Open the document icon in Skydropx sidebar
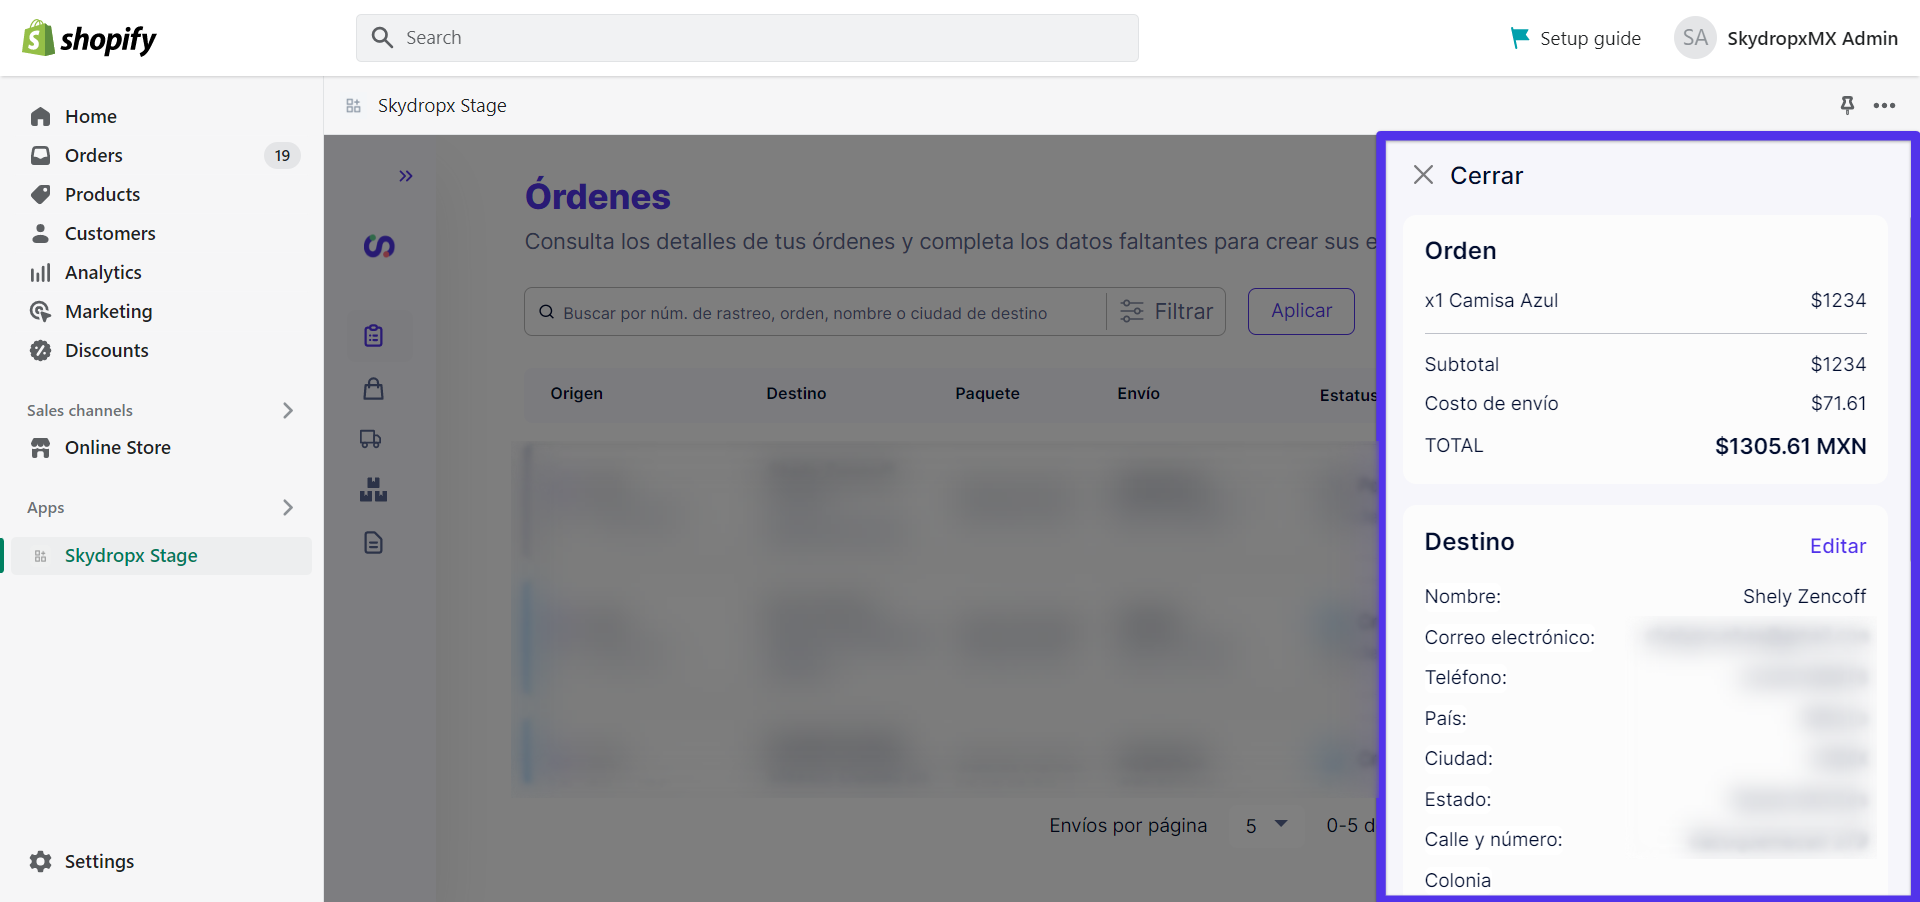This screenshot has width=1920, height=902. [x=374, y=542]
